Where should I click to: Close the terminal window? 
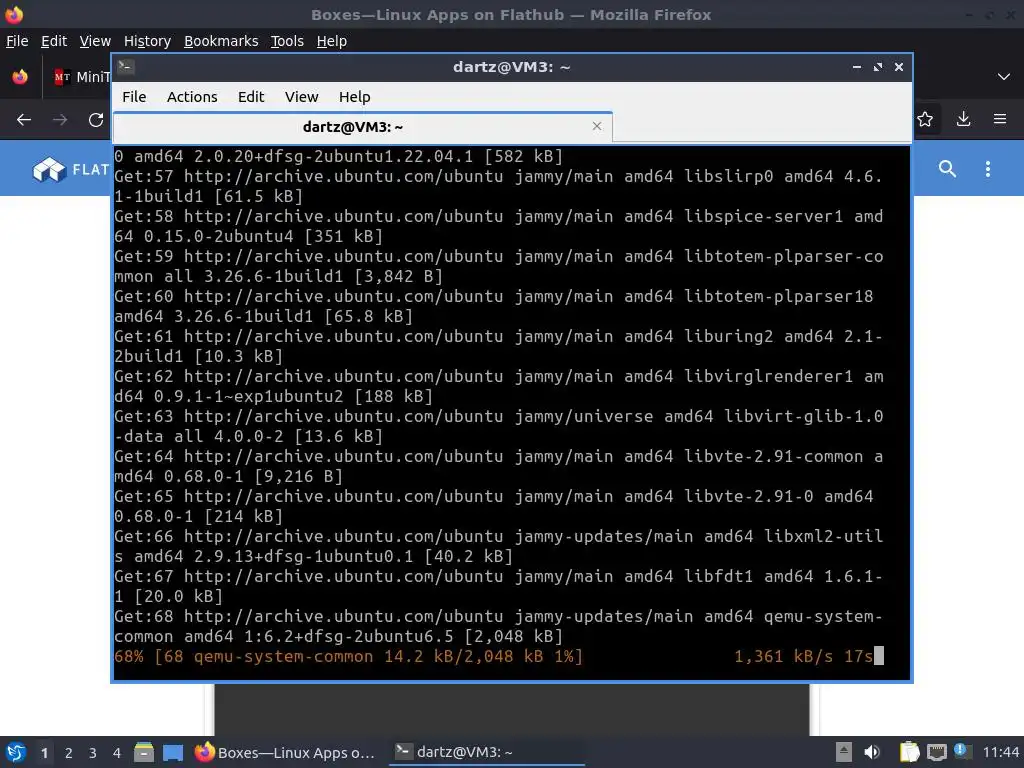tap(899, 67)
